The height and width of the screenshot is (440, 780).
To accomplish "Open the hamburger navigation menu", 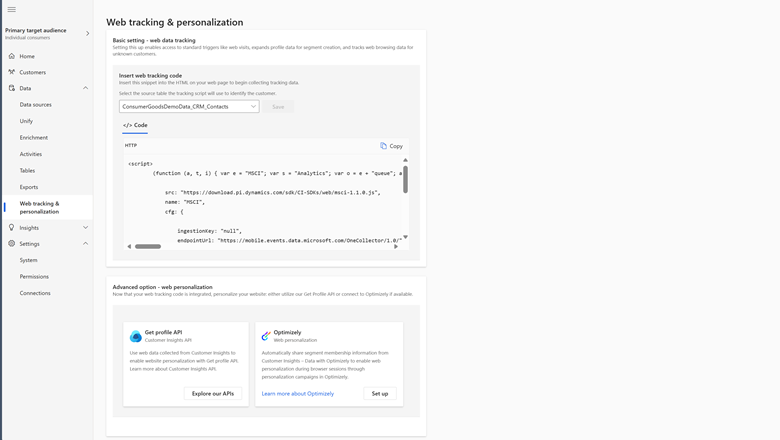I will click(12, 9).
